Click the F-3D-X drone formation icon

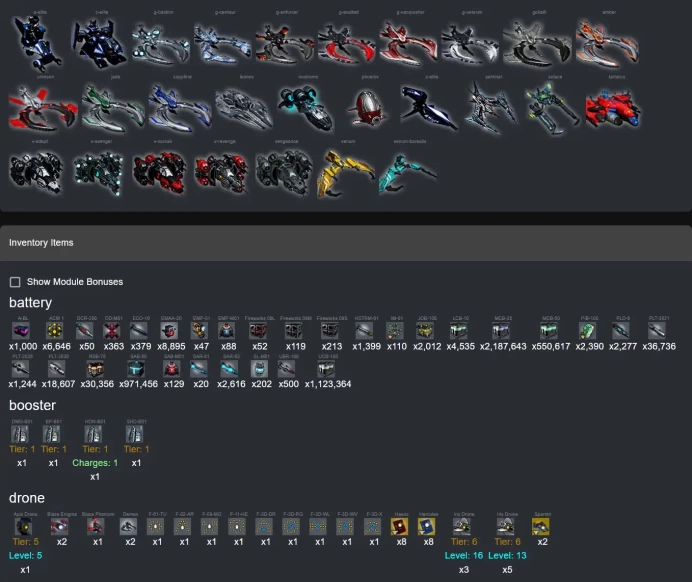coord(372,526)
